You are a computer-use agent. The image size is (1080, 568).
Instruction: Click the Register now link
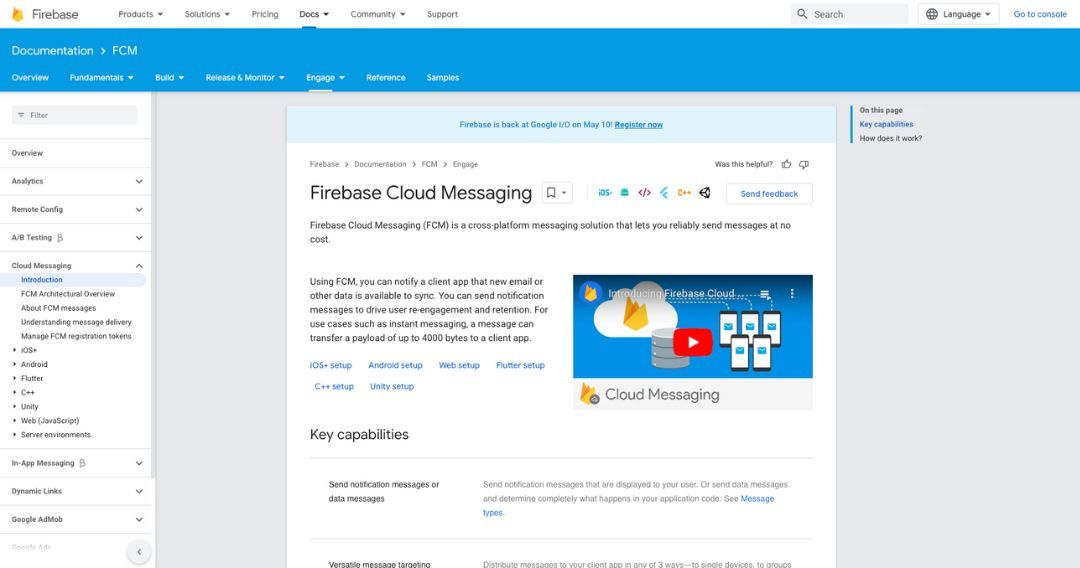point(638,125)
